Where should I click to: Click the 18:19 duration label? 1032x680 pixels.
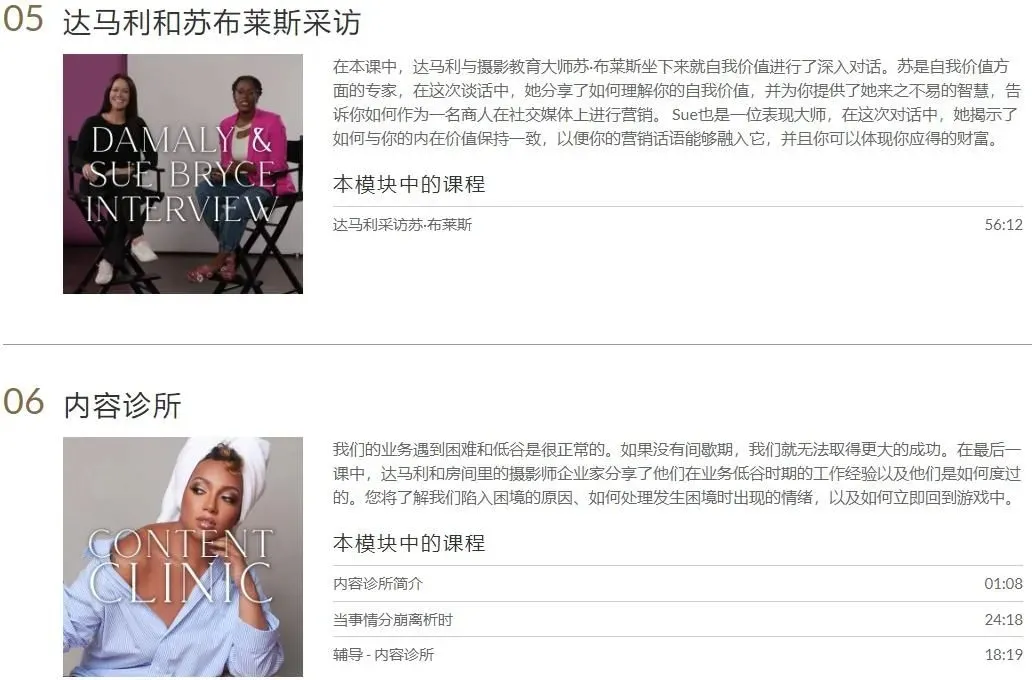coord(1003,655)
